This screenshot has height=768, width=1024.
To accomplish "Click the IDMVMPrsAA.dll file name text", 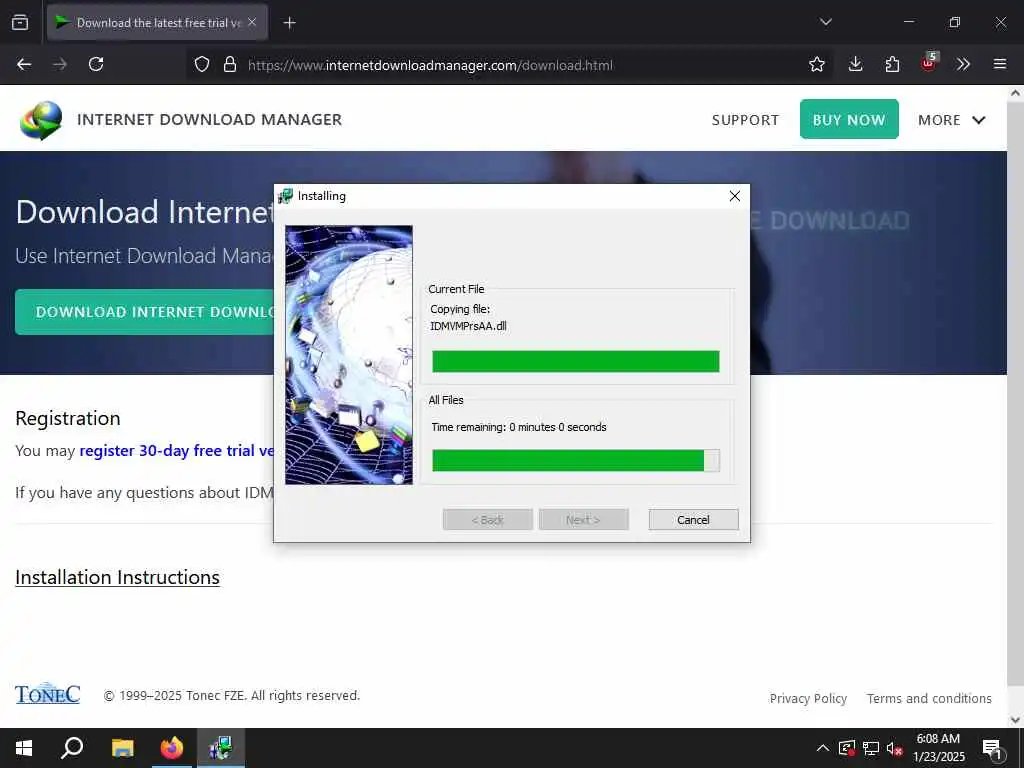I will point(468,326).
